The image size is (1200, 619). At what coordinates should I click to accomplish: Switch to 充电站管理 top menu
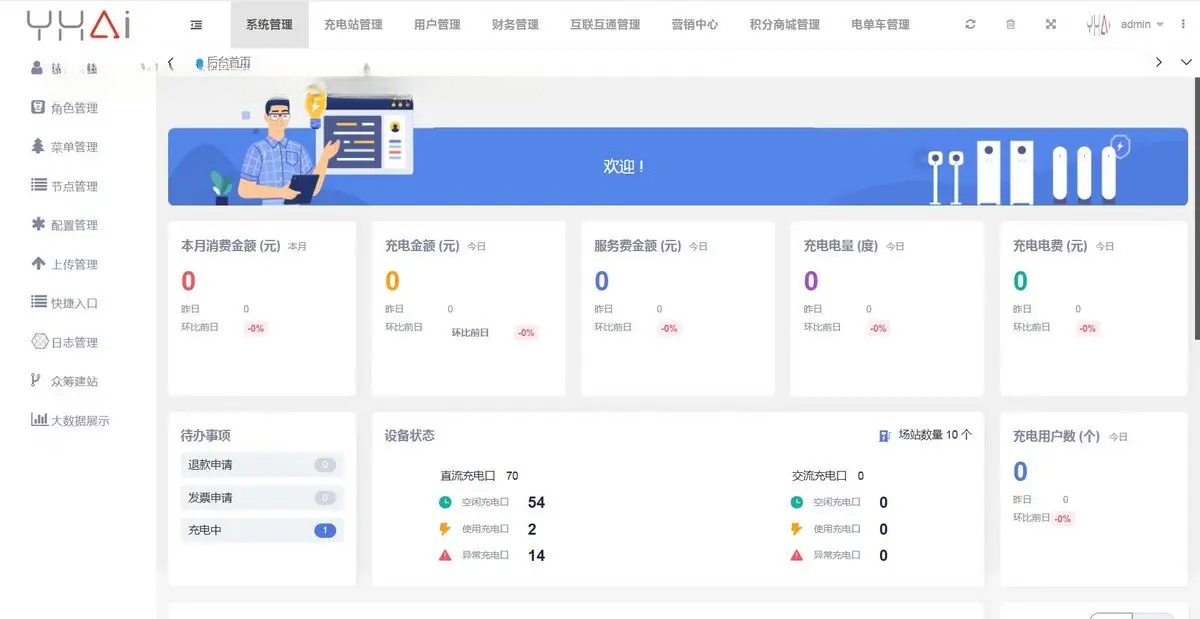(x=353, y=25)
